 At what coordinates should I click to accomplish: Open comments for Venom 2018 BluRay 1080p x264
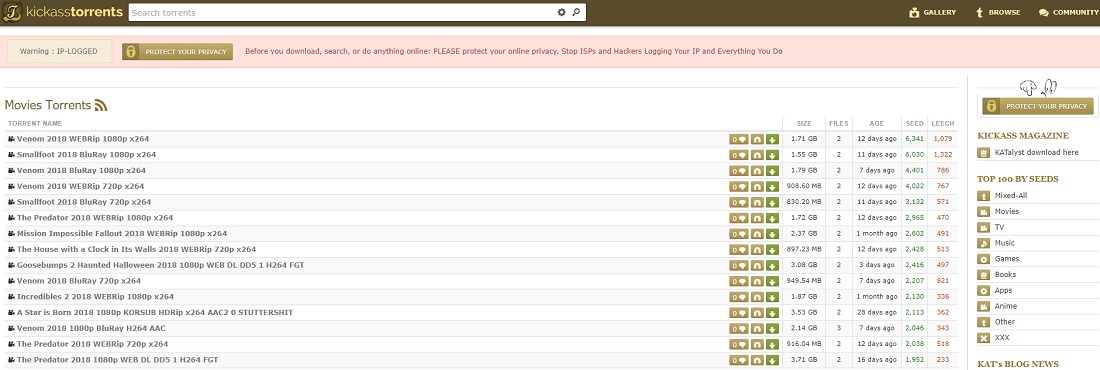tap(739, 171)
